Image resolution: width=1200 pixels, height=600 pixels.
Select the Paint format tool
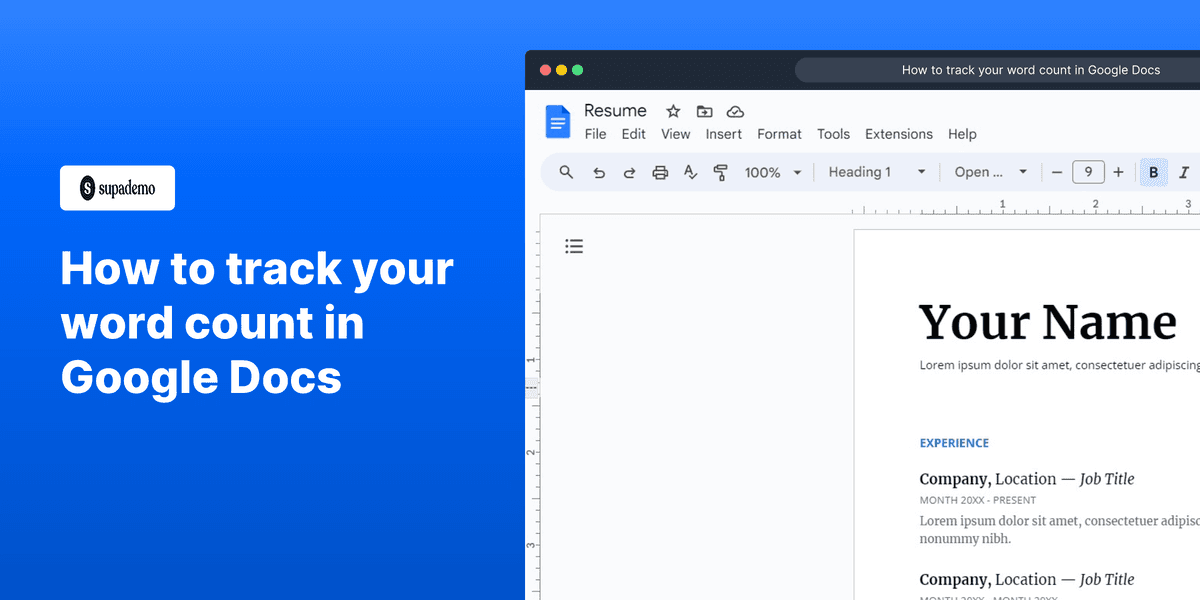(720, 172)
